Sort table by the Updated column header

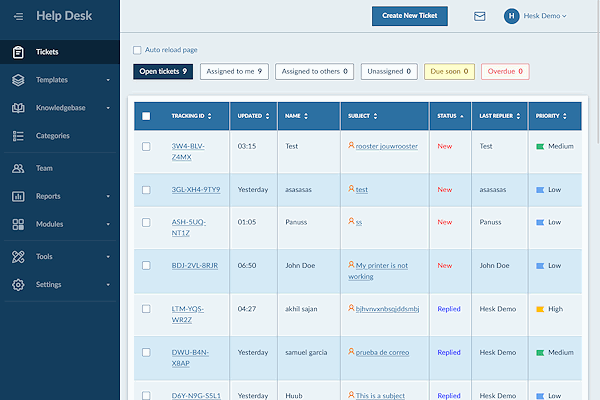point(253,116)
